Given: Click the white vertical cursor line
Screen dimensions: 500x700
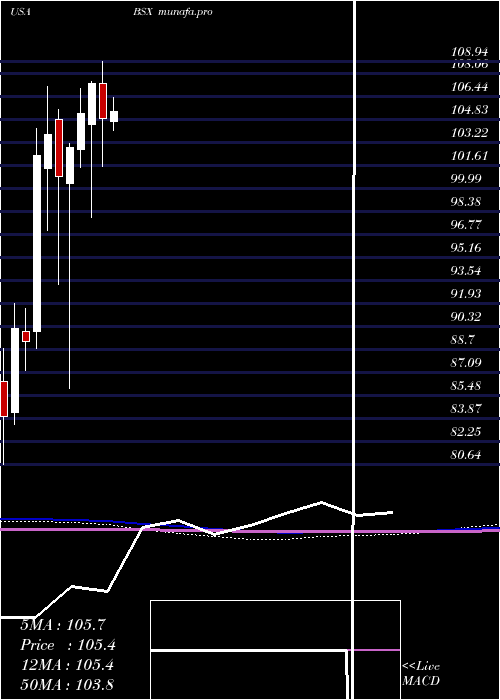Looking at the screenshot, I should click(x=354, y=348).
